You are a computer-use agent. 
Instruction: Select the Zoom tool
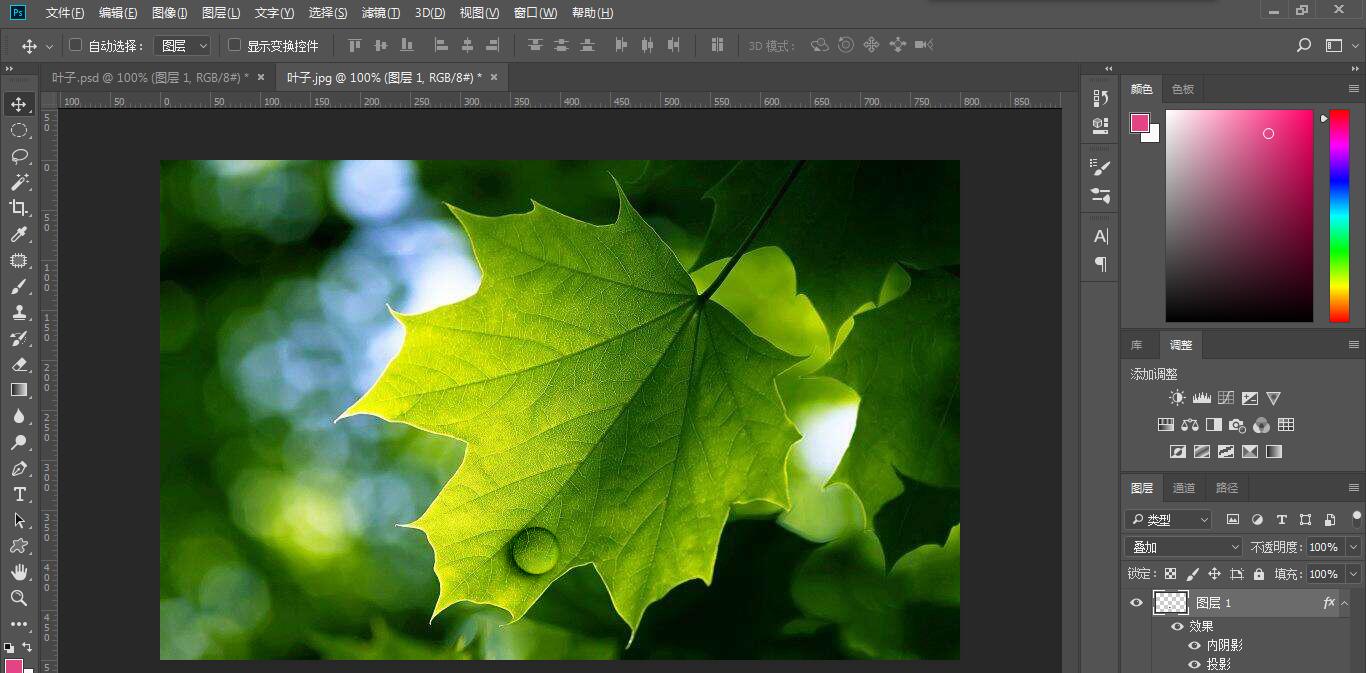[19, 598]
